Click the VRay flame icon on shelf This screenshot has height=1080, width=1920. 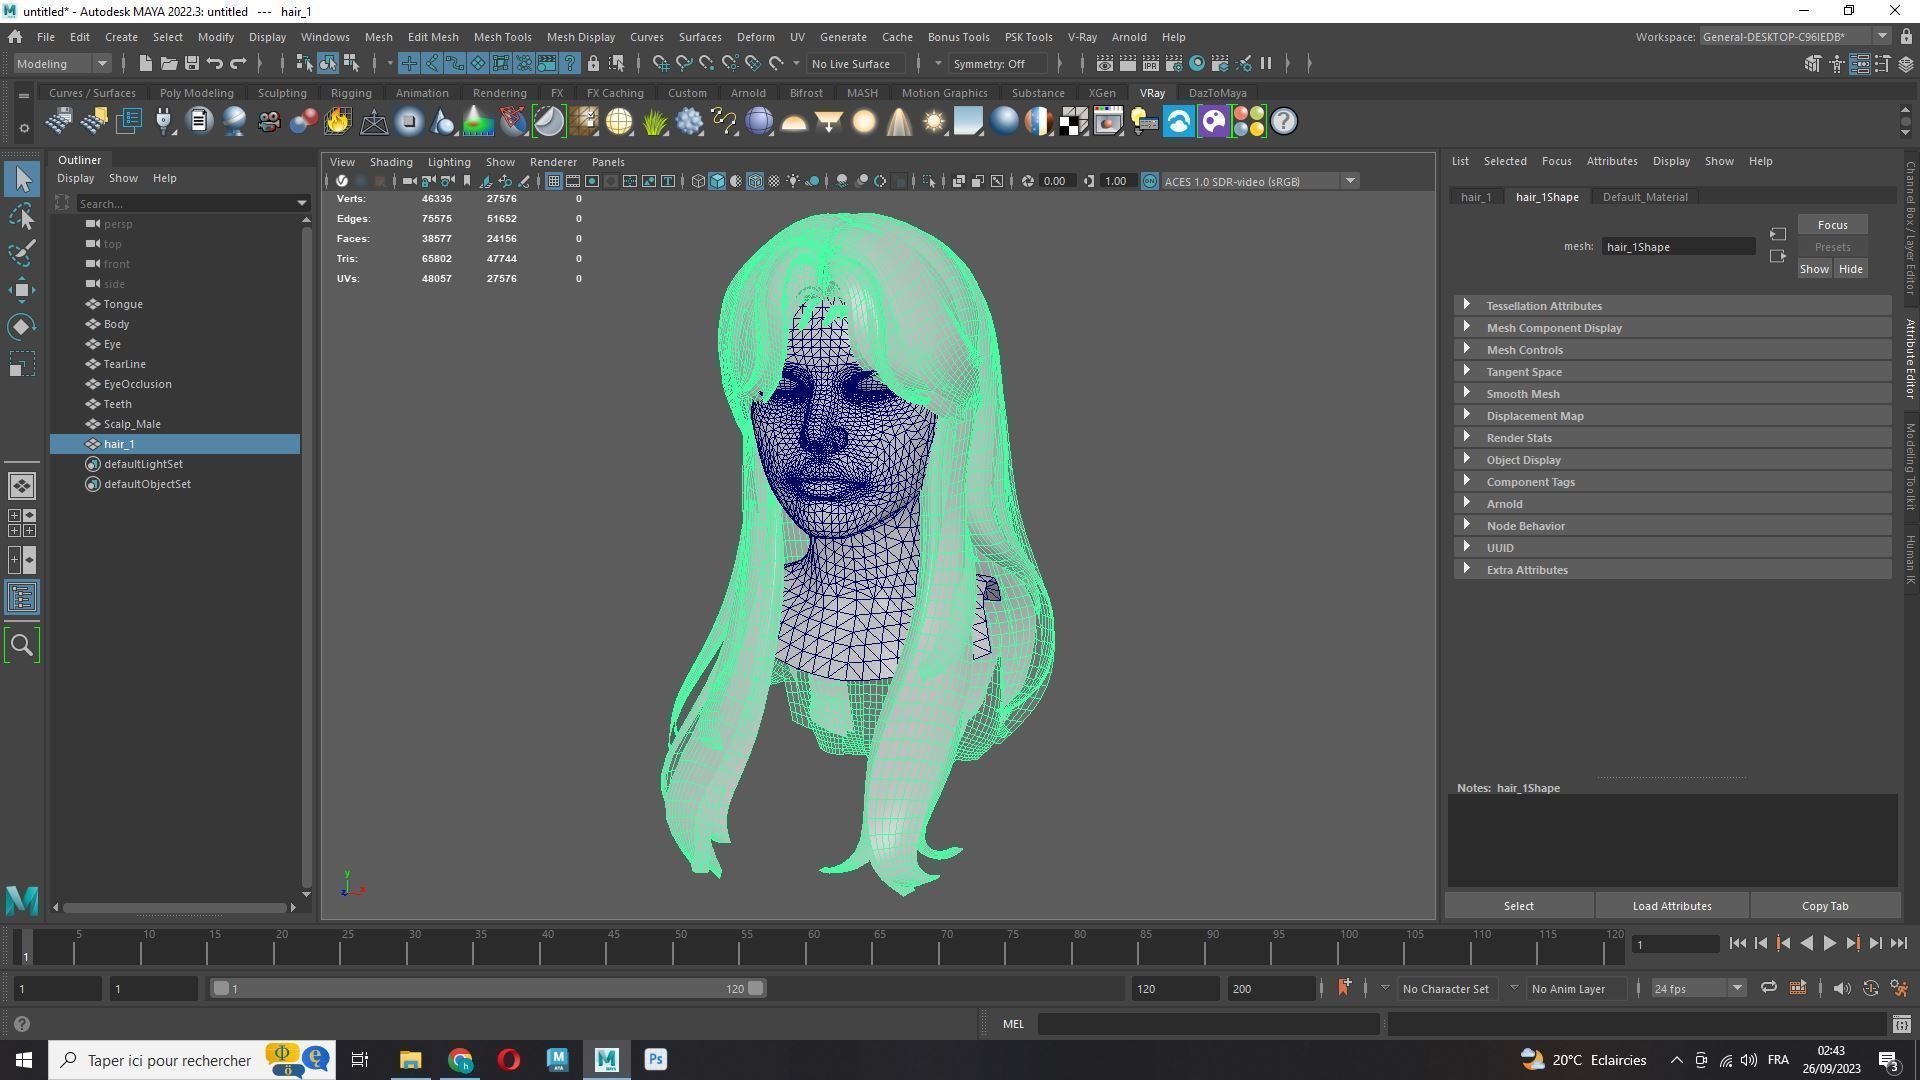(338, 122)
